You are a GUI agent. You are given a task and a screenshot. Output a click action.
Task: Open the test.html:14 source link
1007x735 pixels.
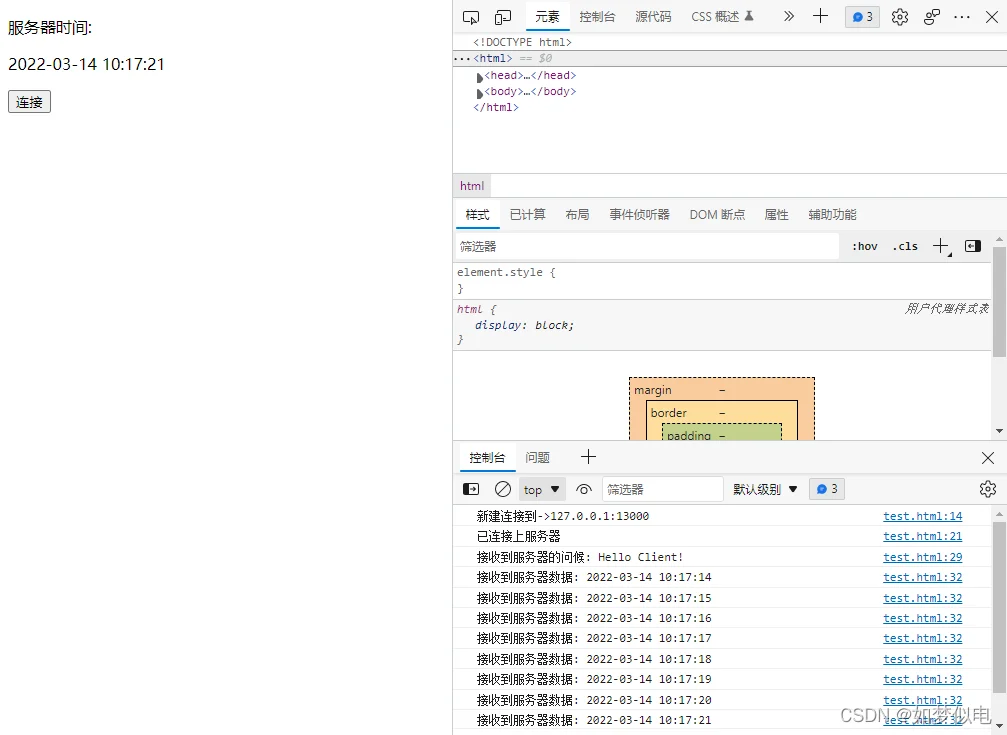tap(922, 516)
